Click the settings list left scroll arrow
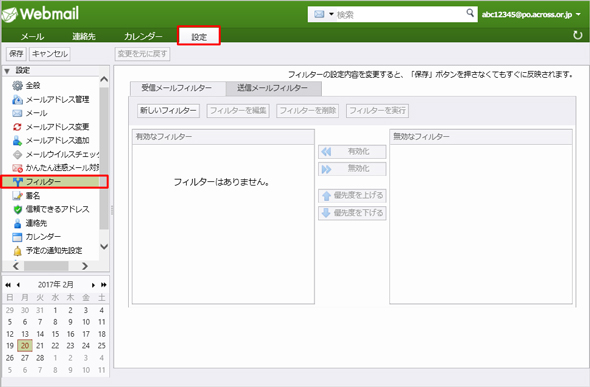 (x=16, y=266)
